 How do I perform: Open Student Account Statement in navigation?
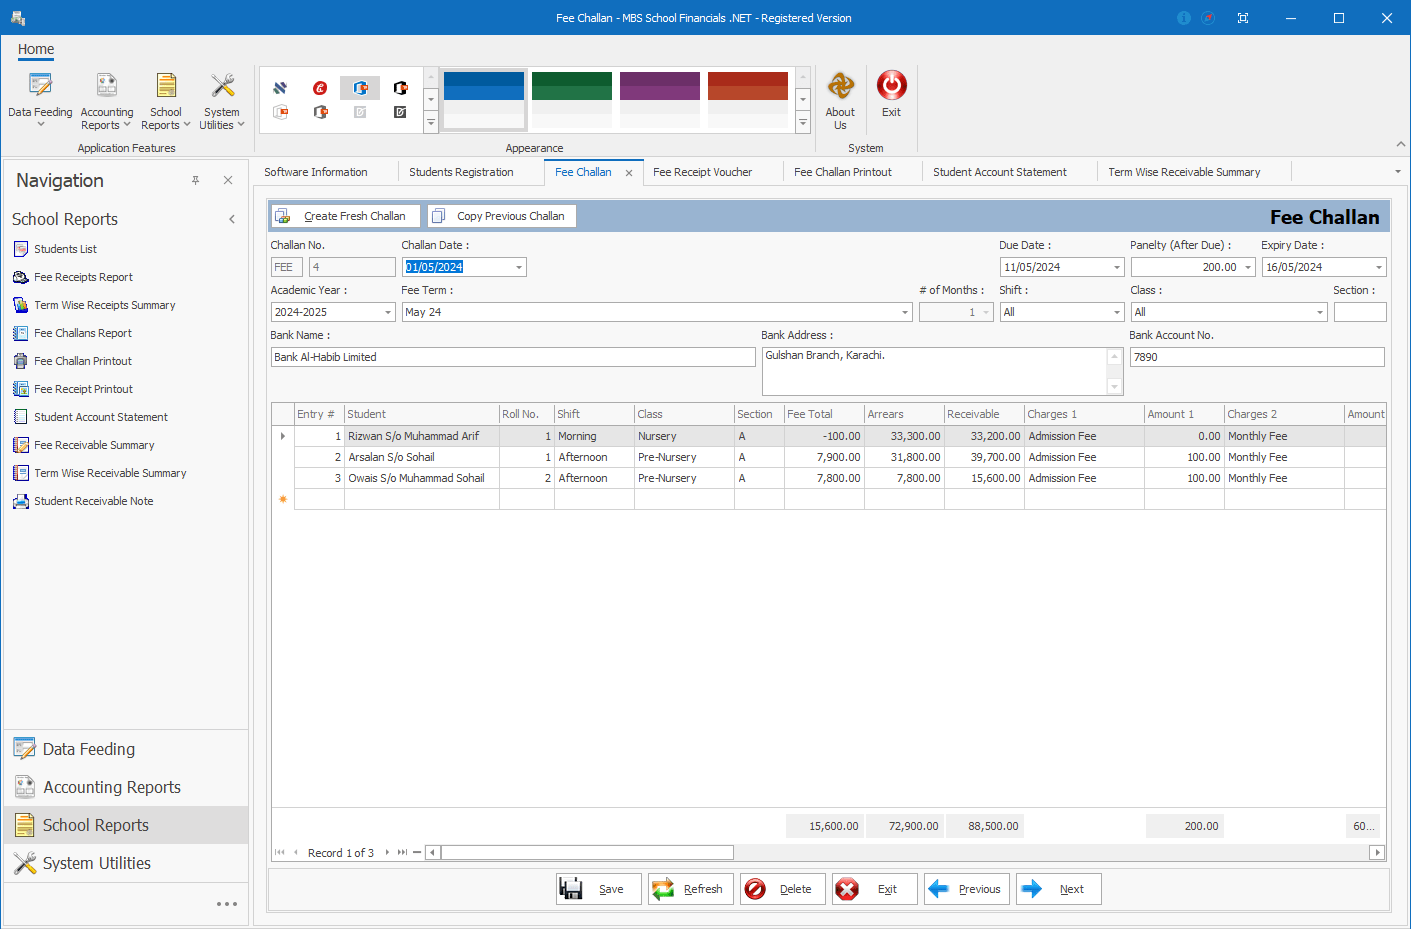[100, 417]
